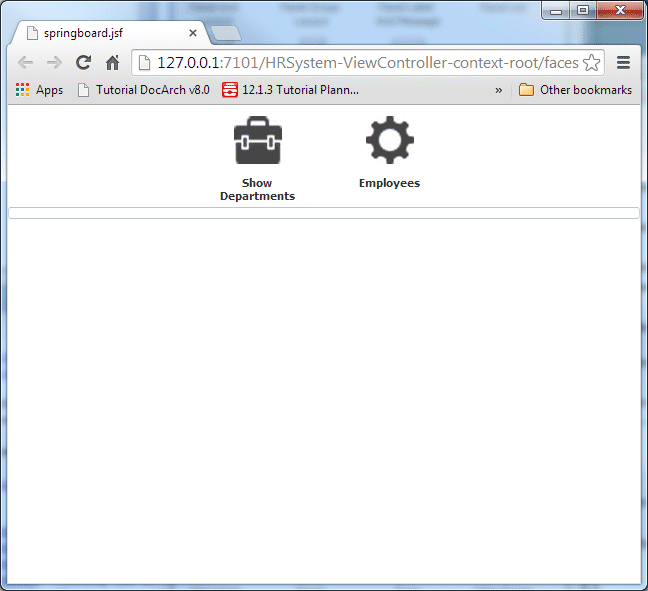Image resolution: width=648 pixels, height=591 pixels.
Task: Close the browser window
Action: [620, 10]
